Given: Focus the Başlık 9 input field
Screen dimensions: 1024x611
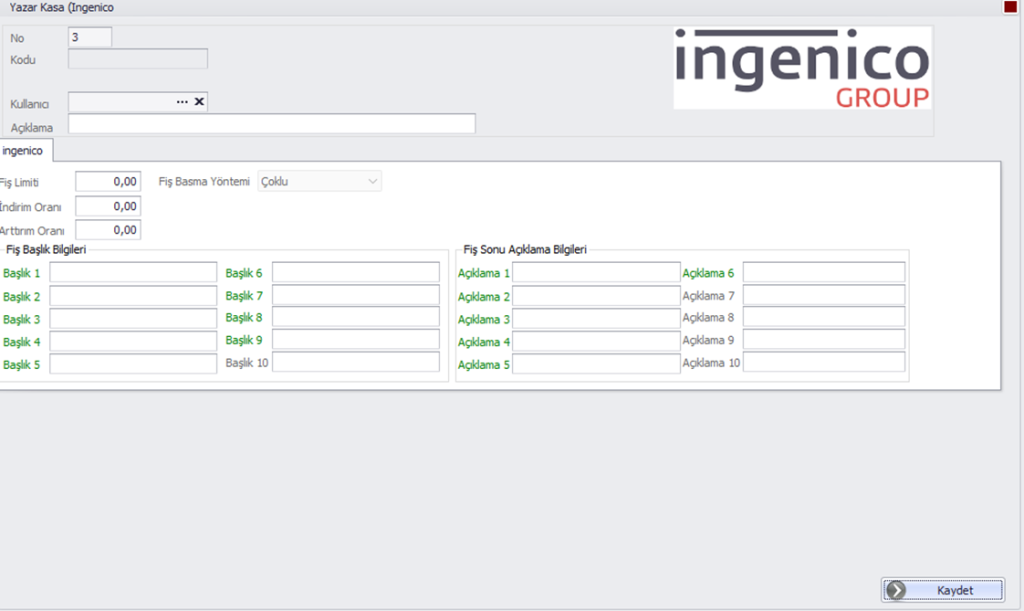Looking at the screenshot, I should click(x=356, y=339).
